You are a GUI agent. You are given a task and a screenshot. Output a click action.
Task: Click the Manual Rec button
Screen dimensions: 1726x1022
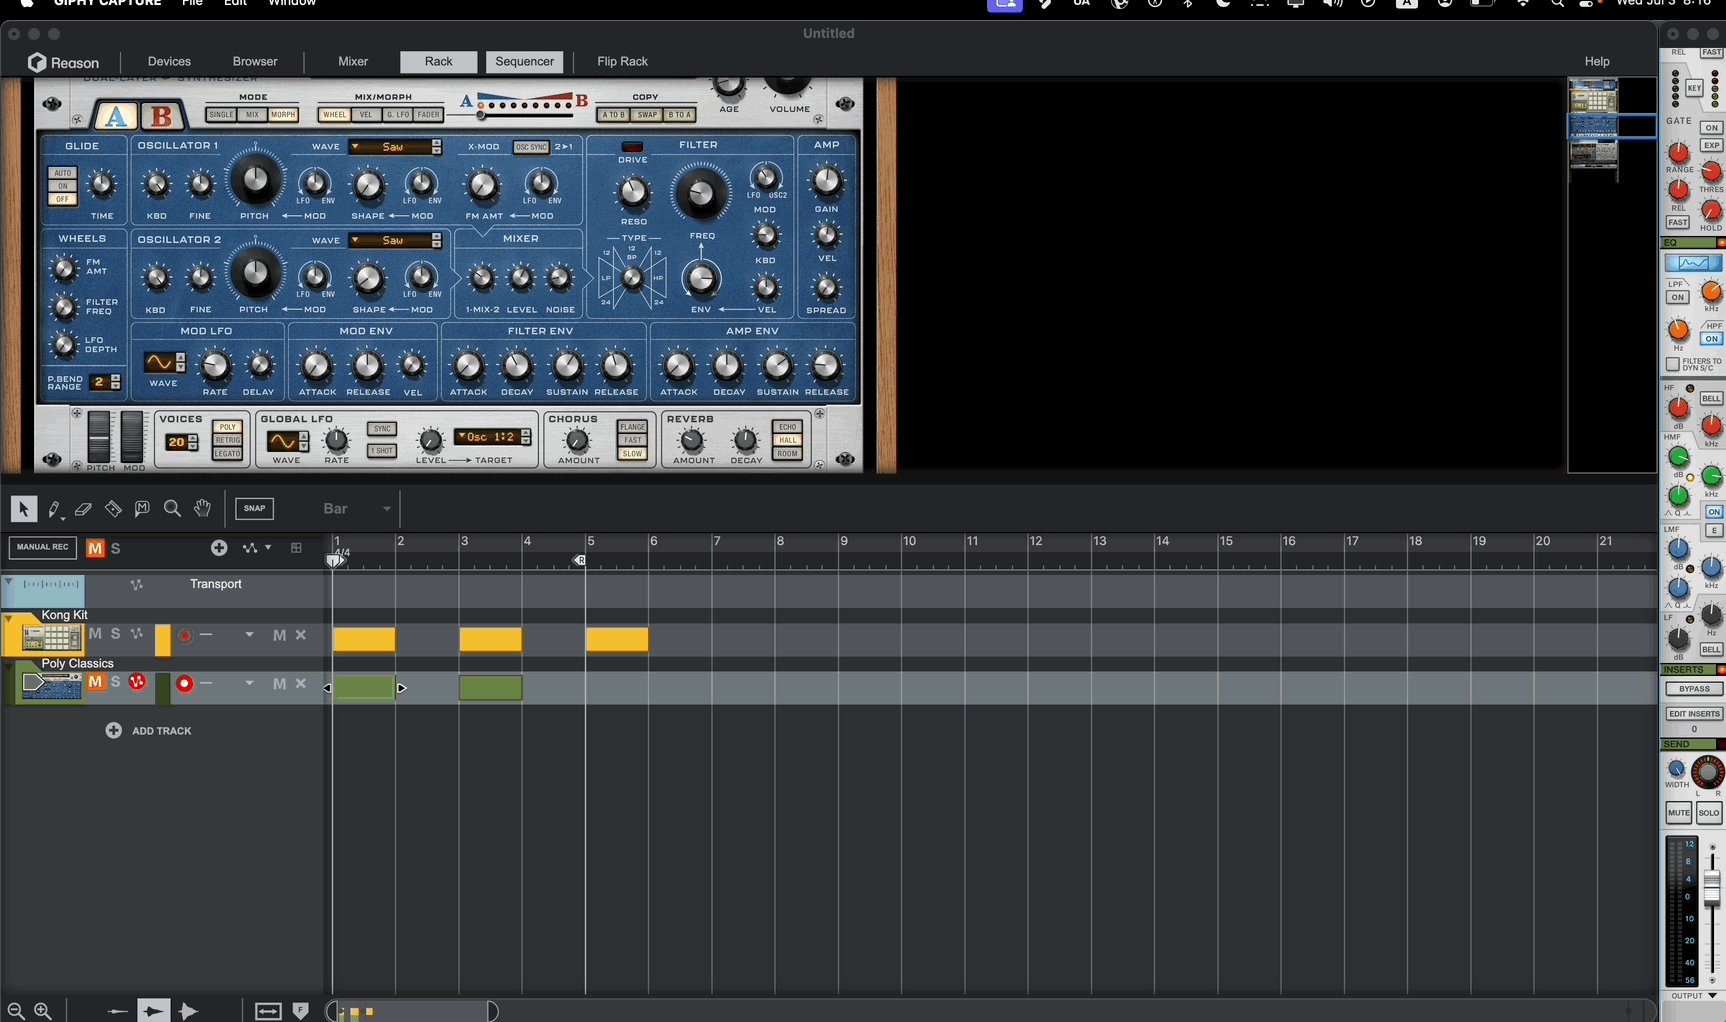click(x=43, y=548)
